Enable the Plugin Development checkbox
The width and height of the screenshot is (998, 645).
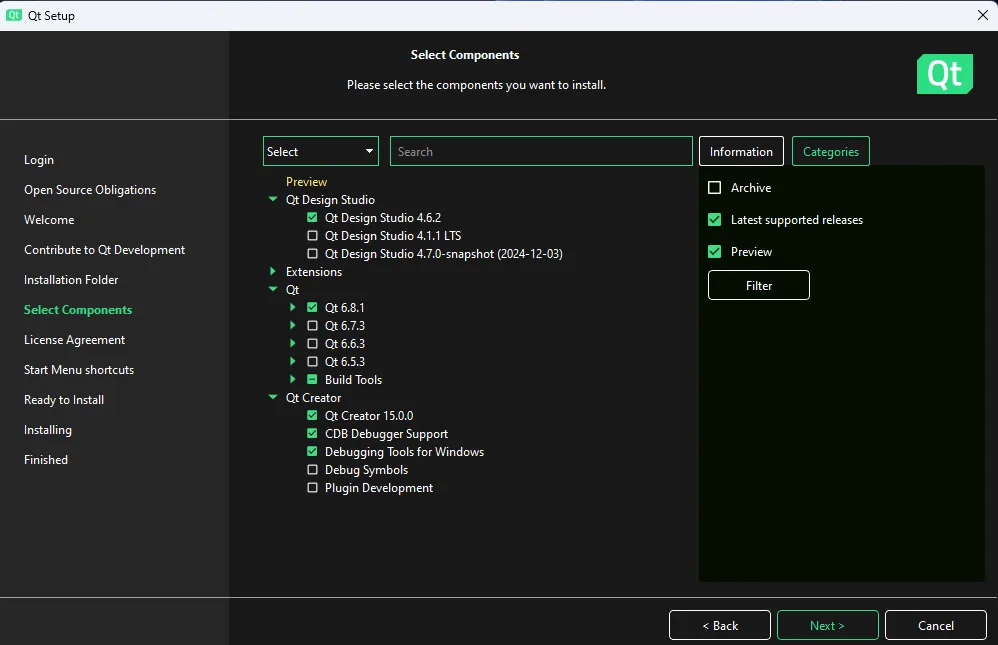pyautogui.click(x=312, y=488)
